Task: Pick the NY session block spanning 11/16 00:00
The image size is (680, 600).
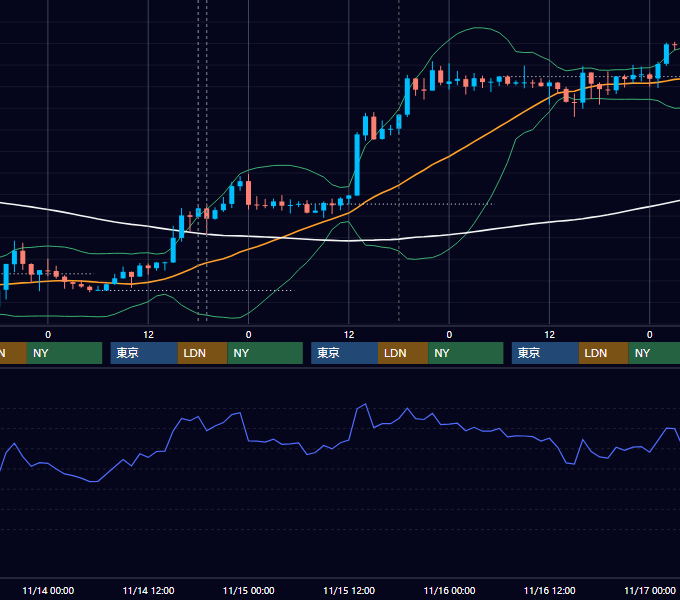Action: (466, 353)
